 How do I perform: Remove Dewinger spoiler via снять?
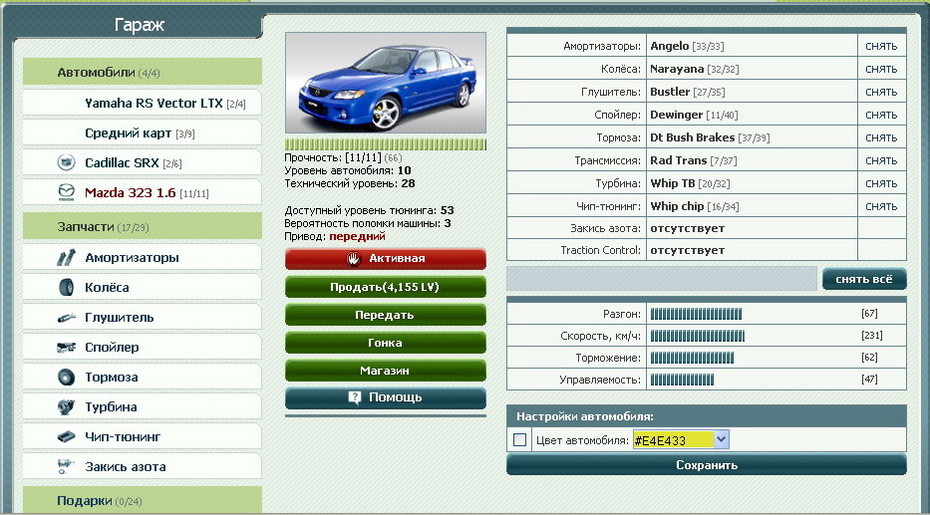(881, 115)
